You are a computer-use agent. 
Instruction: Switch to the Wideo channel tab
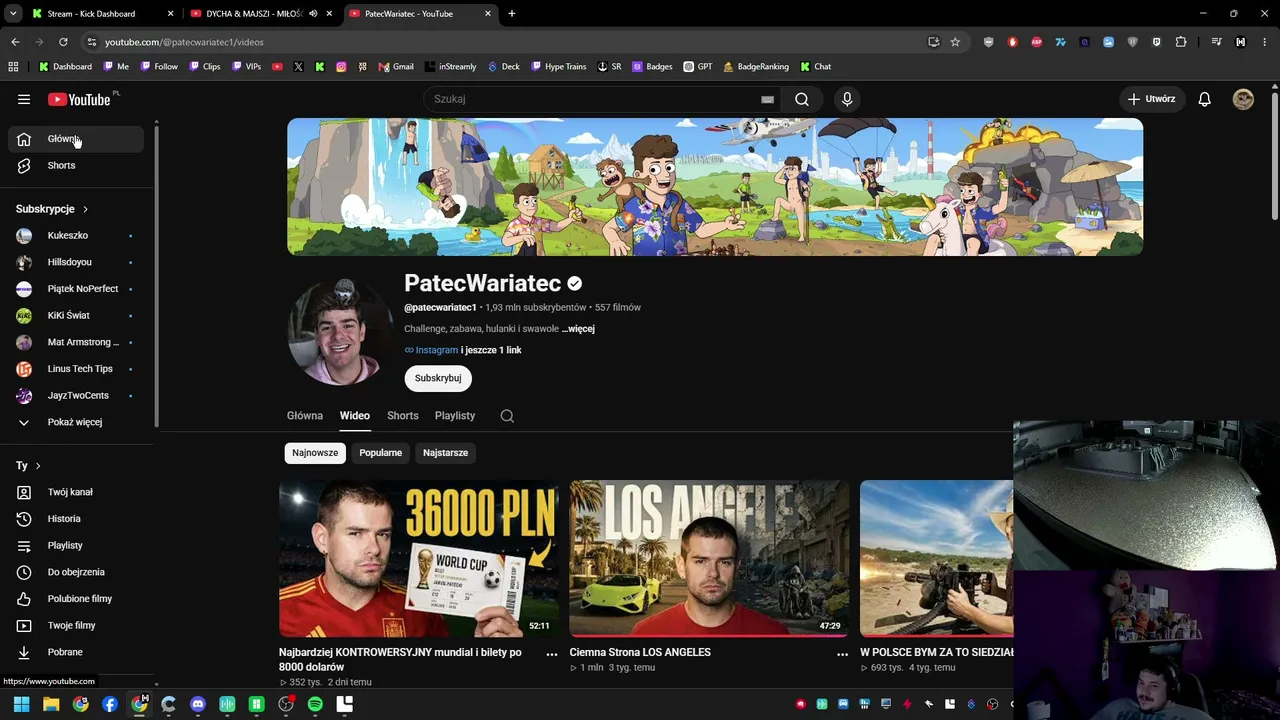click(354, 416)
